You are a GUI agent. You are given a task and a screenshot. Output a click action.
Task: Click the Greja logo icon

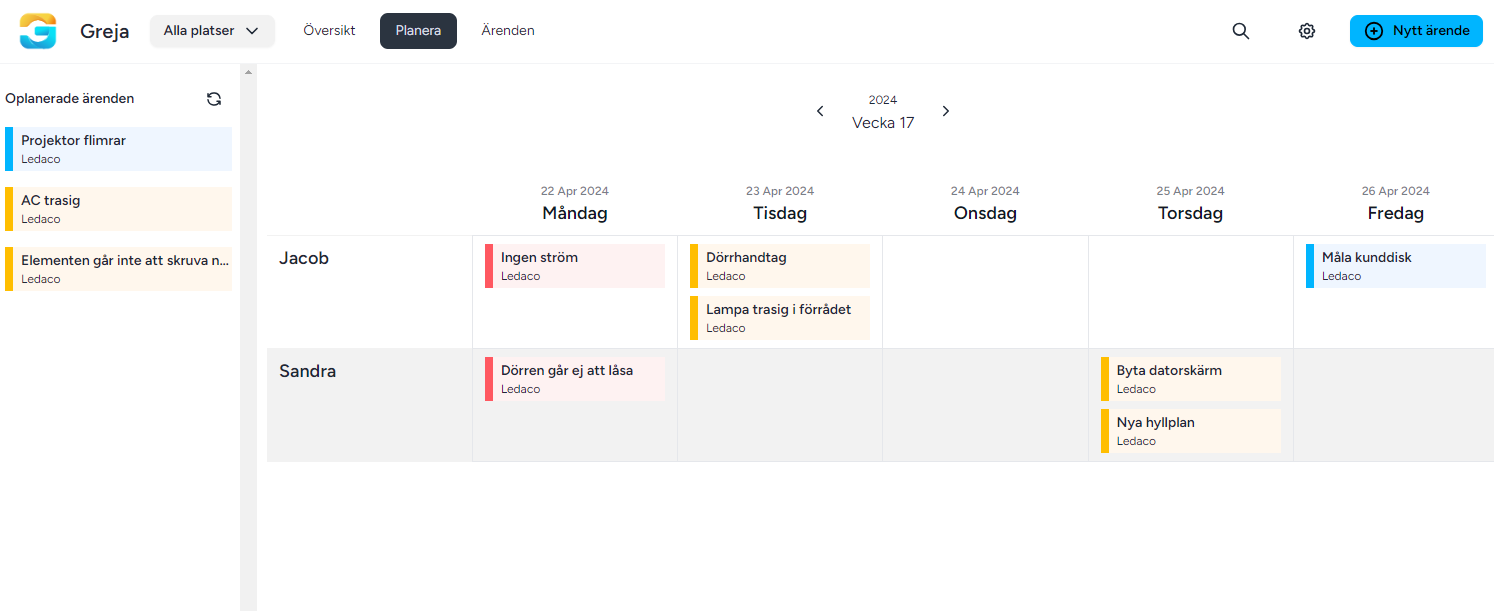click(x=38, y=31)
